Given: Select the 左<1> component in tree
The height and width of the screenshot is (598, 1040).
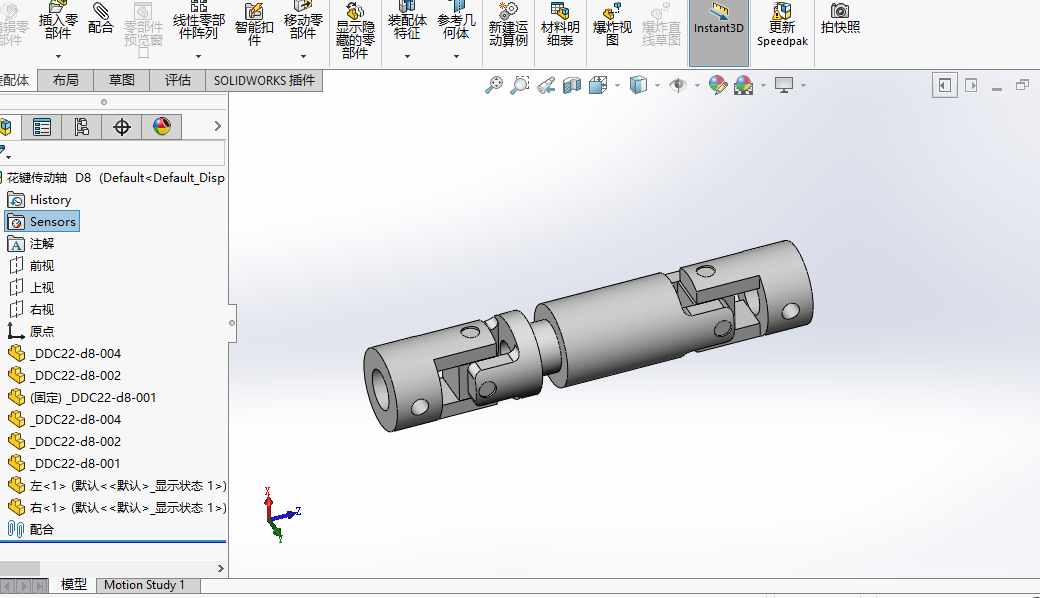Looking at the screenshot, I should (117, 485).
